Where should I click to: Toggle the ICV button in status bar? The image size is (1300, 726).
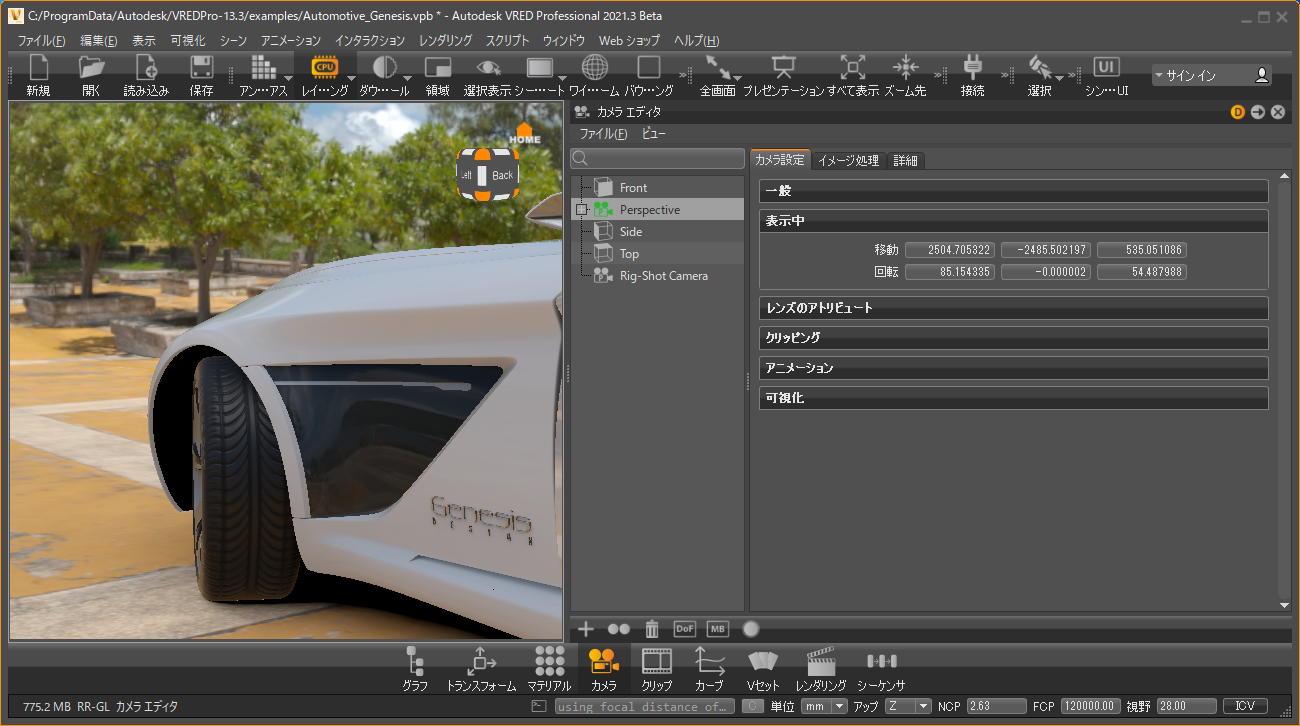click(x=1245, y=706)
